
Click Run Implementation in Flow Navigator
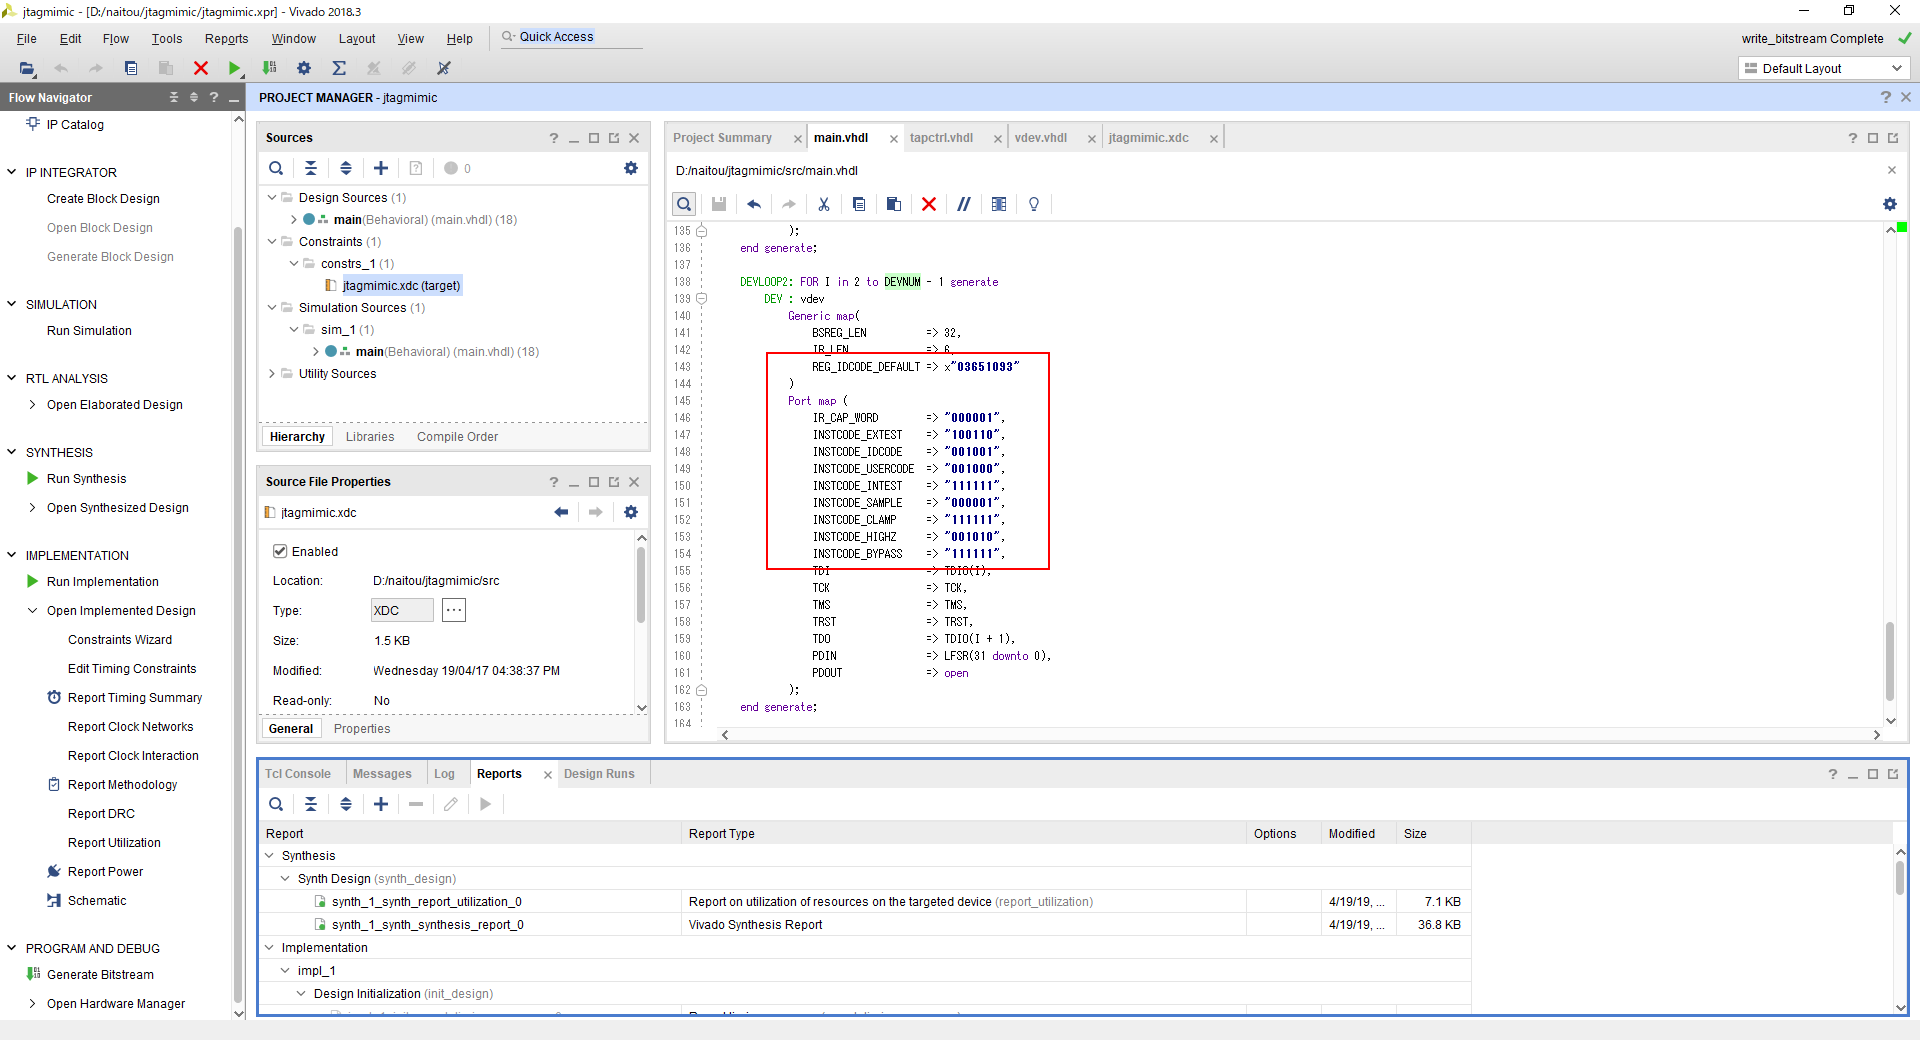[102, 582]
